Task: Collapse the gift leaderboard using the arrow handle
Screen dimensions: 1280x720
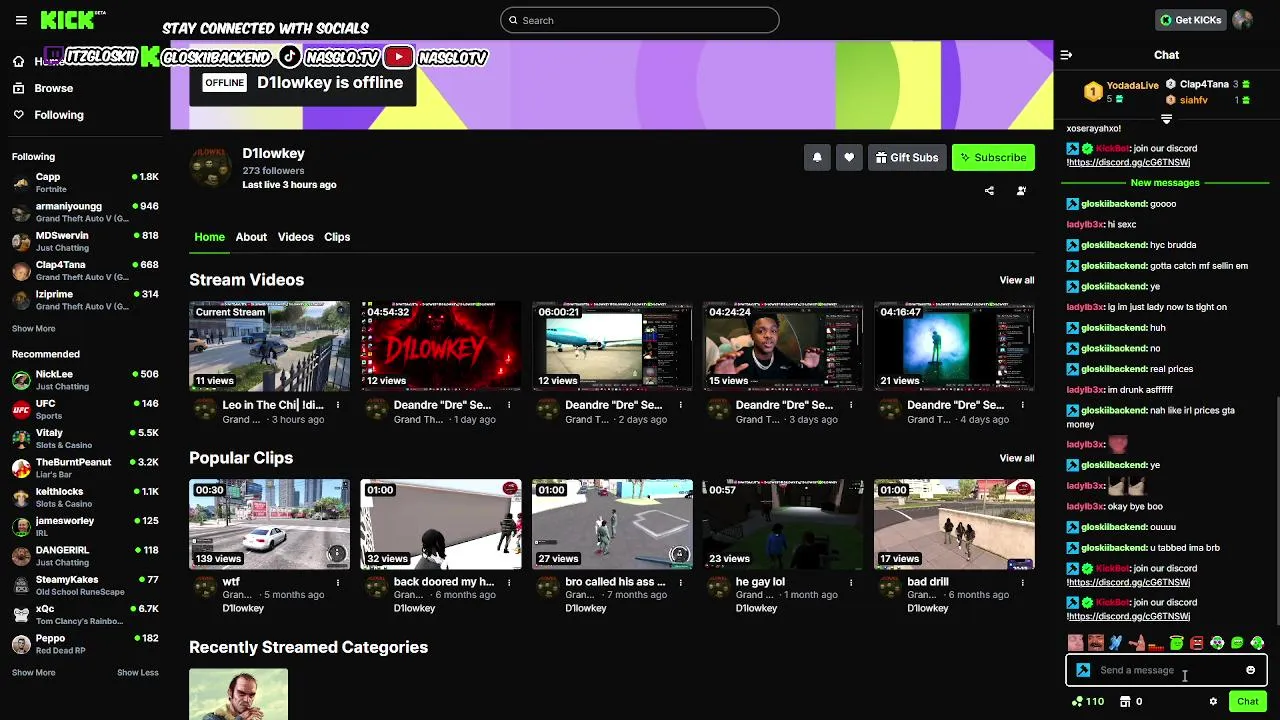Action: tap(1166, 119)
